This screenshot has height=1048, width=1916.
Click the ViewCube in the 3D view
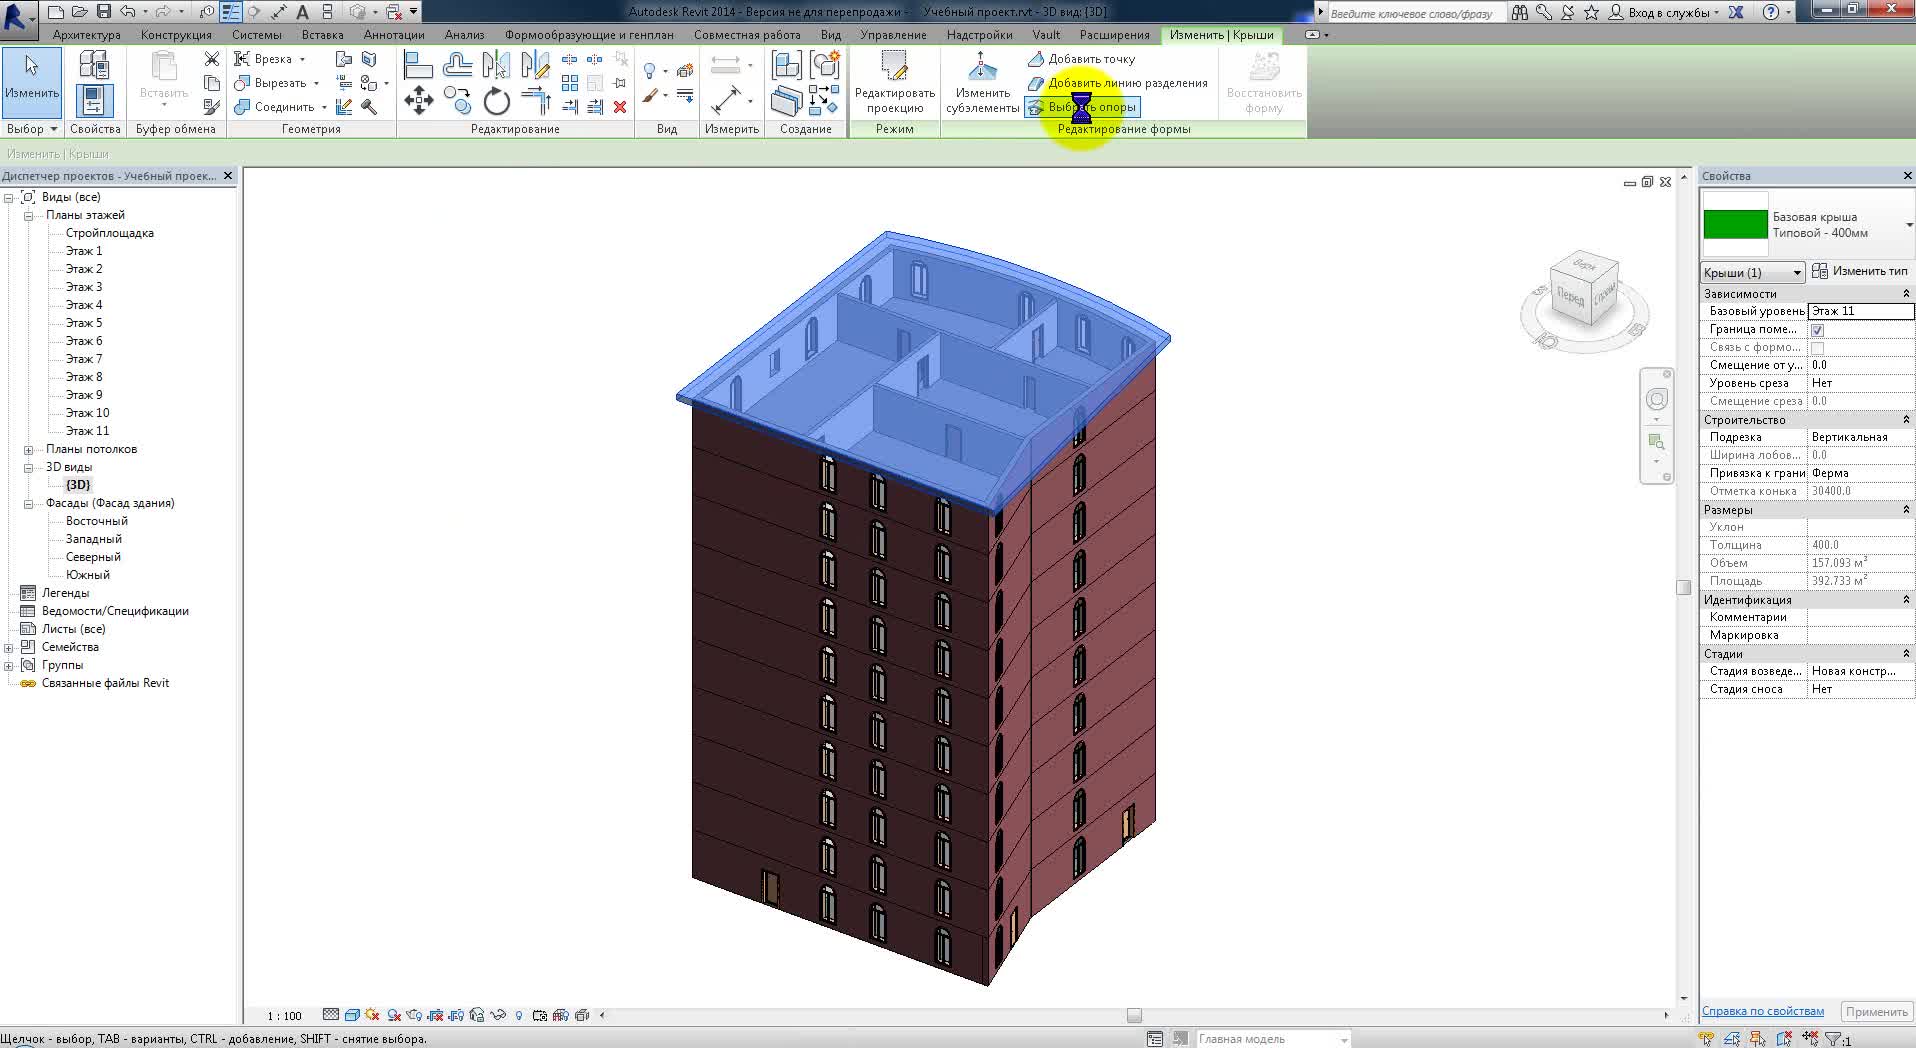(1584, 289)
